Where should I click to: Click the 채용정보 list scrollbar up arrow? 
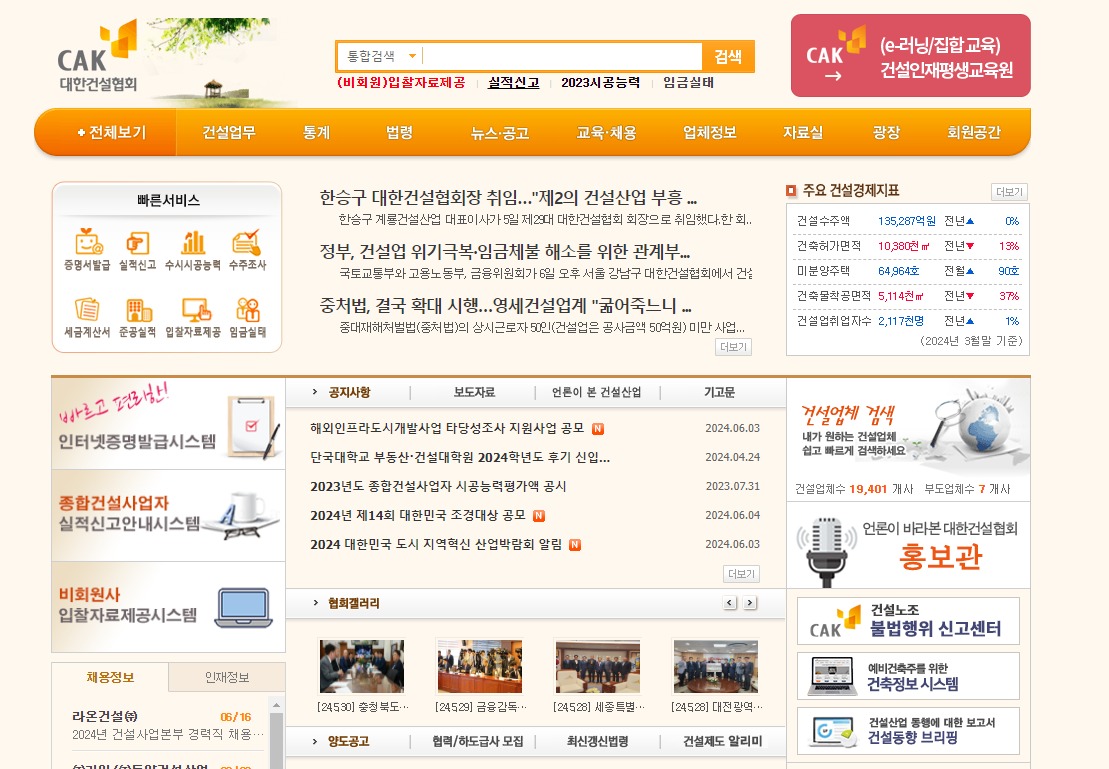(x=277, y=705)
